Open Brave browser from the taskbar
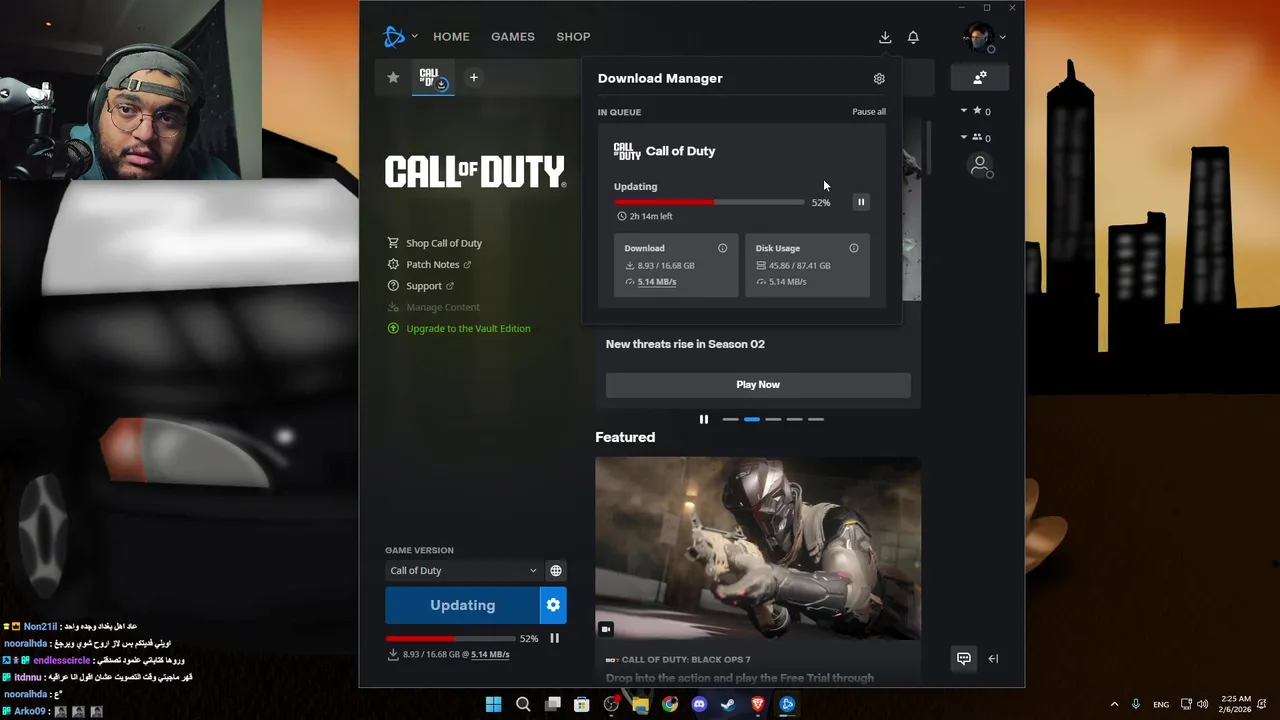 758,704
